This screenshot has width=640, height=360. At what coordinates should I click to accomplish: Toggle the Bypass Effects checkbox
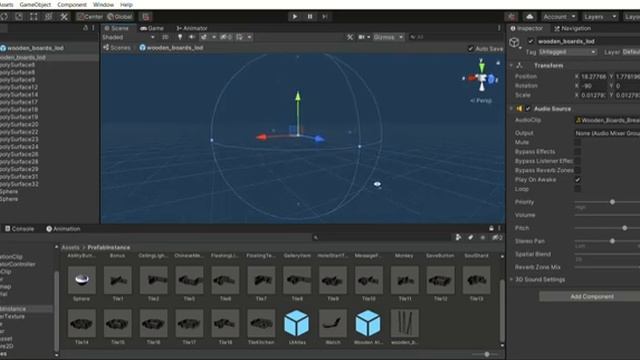[578, 152]
